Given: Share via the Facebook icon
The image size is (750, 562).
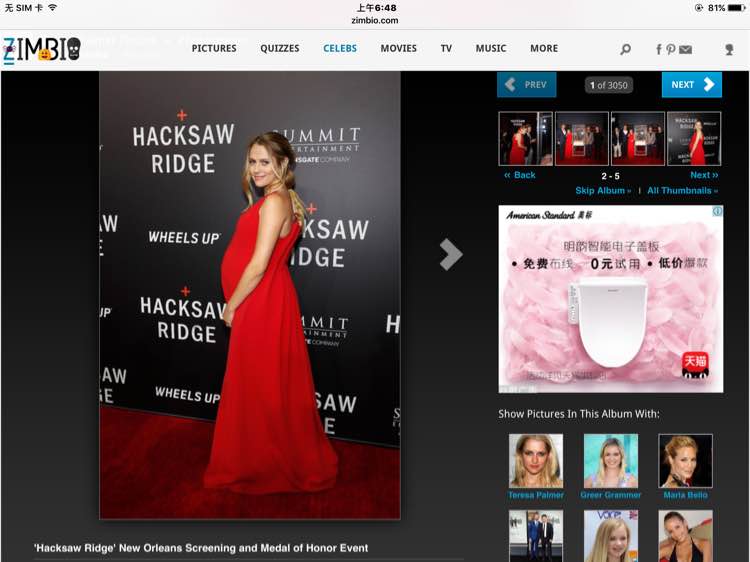Looking at the screenshot, I should (x=659, y=49).
